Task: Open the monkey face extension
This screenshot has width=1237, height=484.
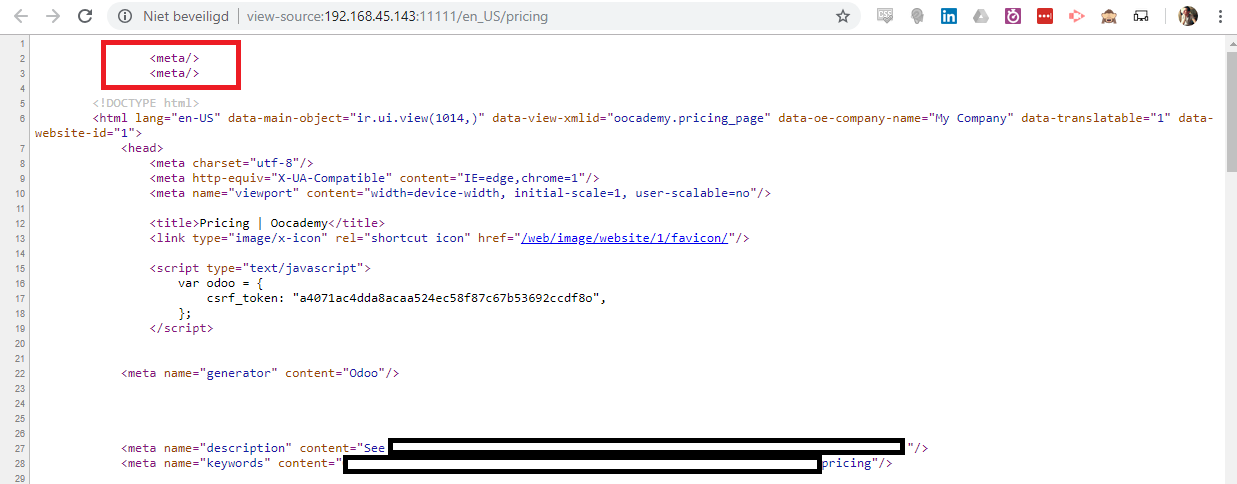Action: (1109, 16)
